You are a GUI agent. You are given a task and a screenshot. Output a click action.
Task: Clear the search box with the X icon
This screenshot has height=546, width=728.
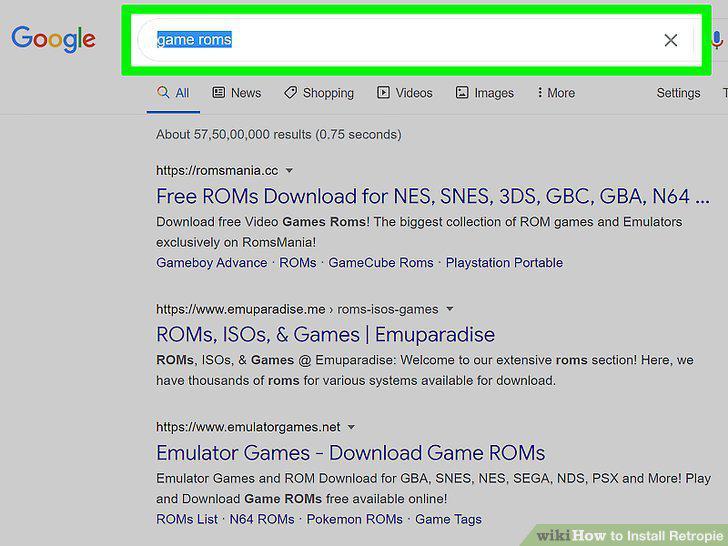click(670, 40)
